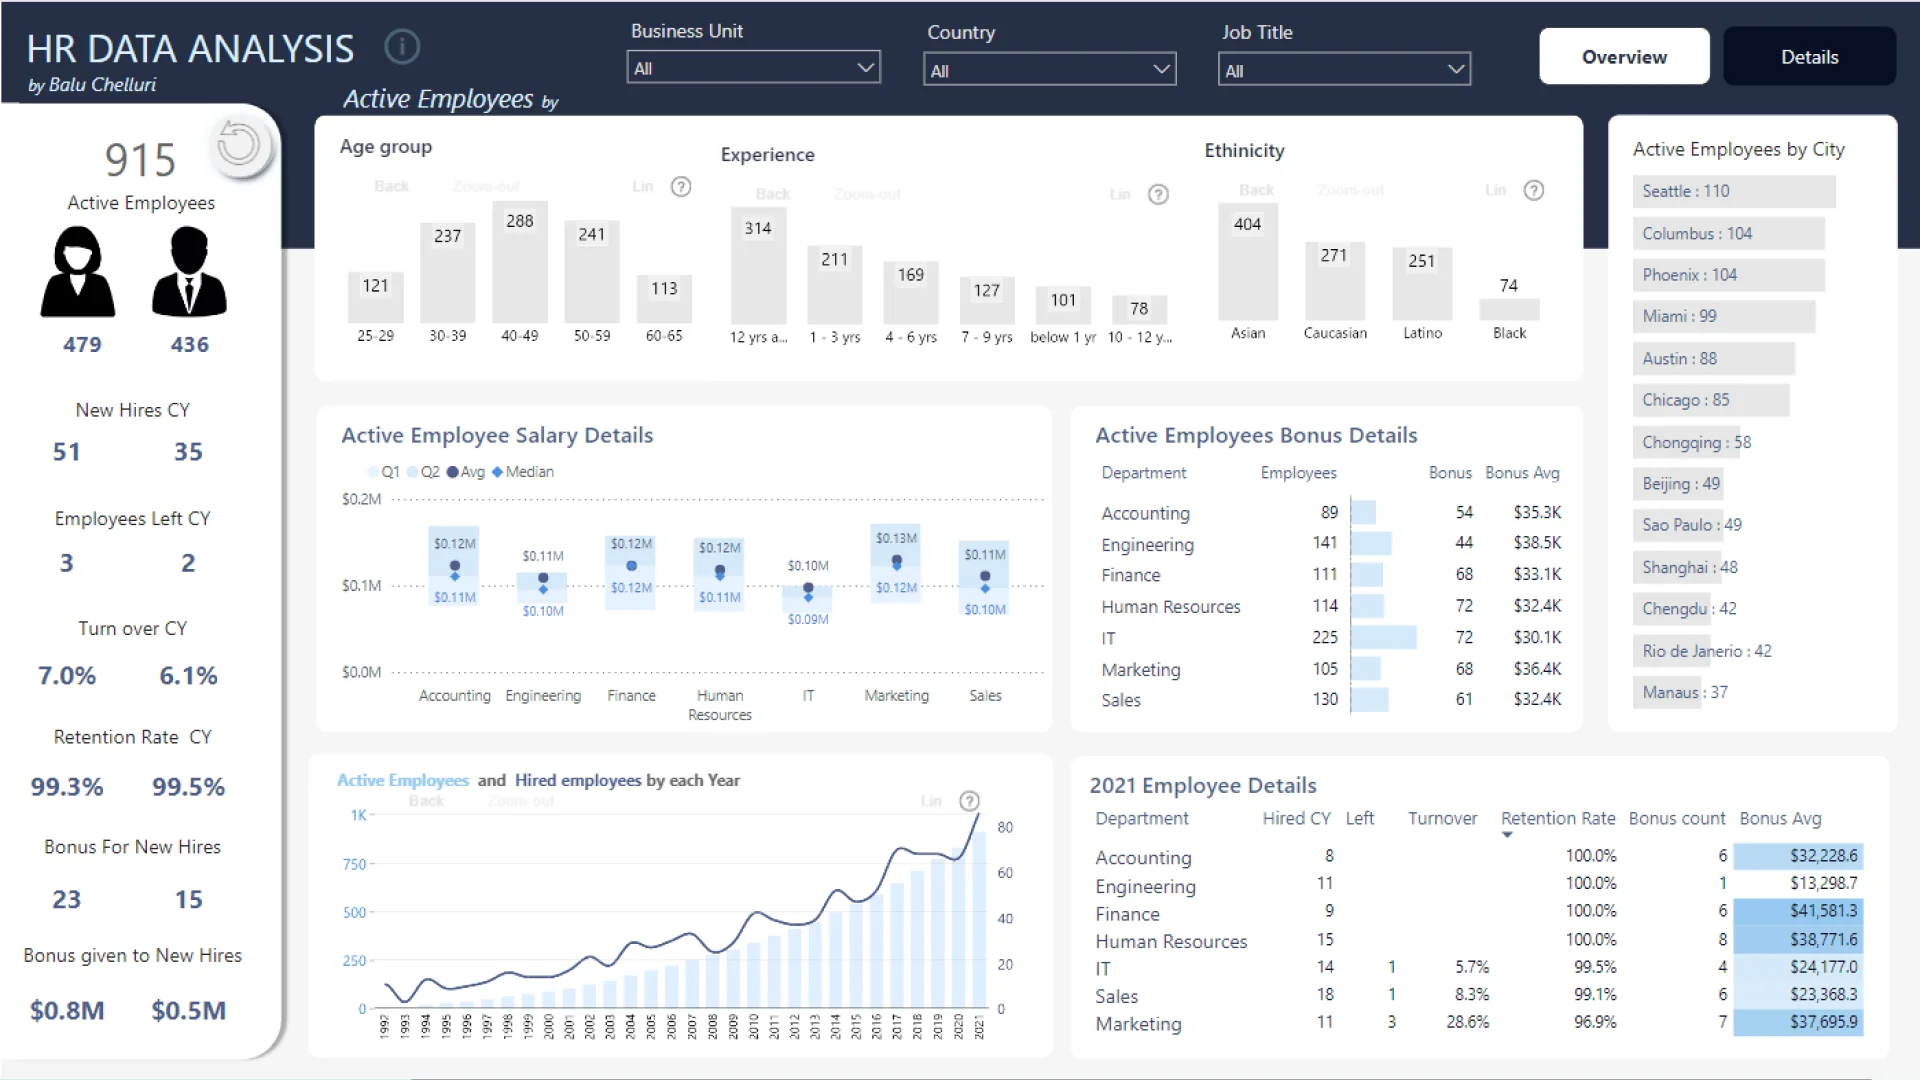Open the Experience chart help icon
1920x1080 pixels.
pos(1158,194)
